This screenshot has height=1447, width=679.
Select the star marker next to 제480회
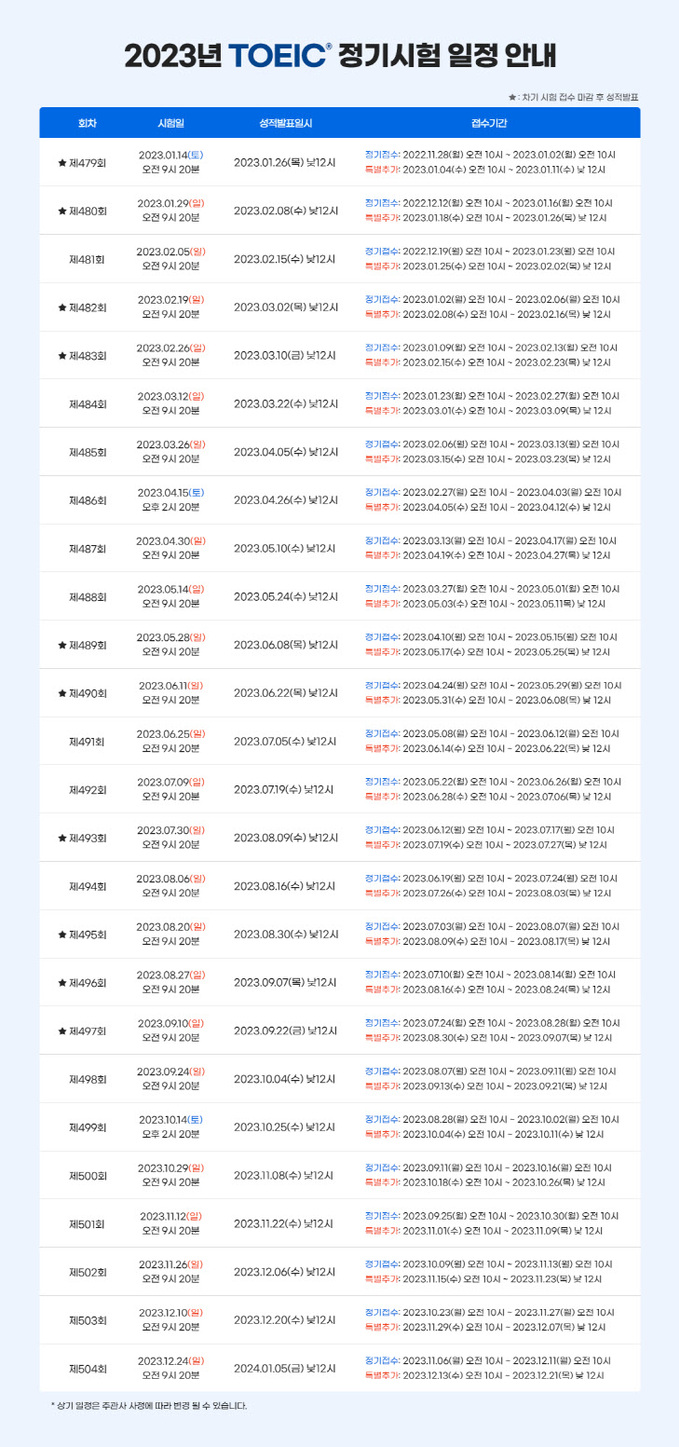(62, 211)
